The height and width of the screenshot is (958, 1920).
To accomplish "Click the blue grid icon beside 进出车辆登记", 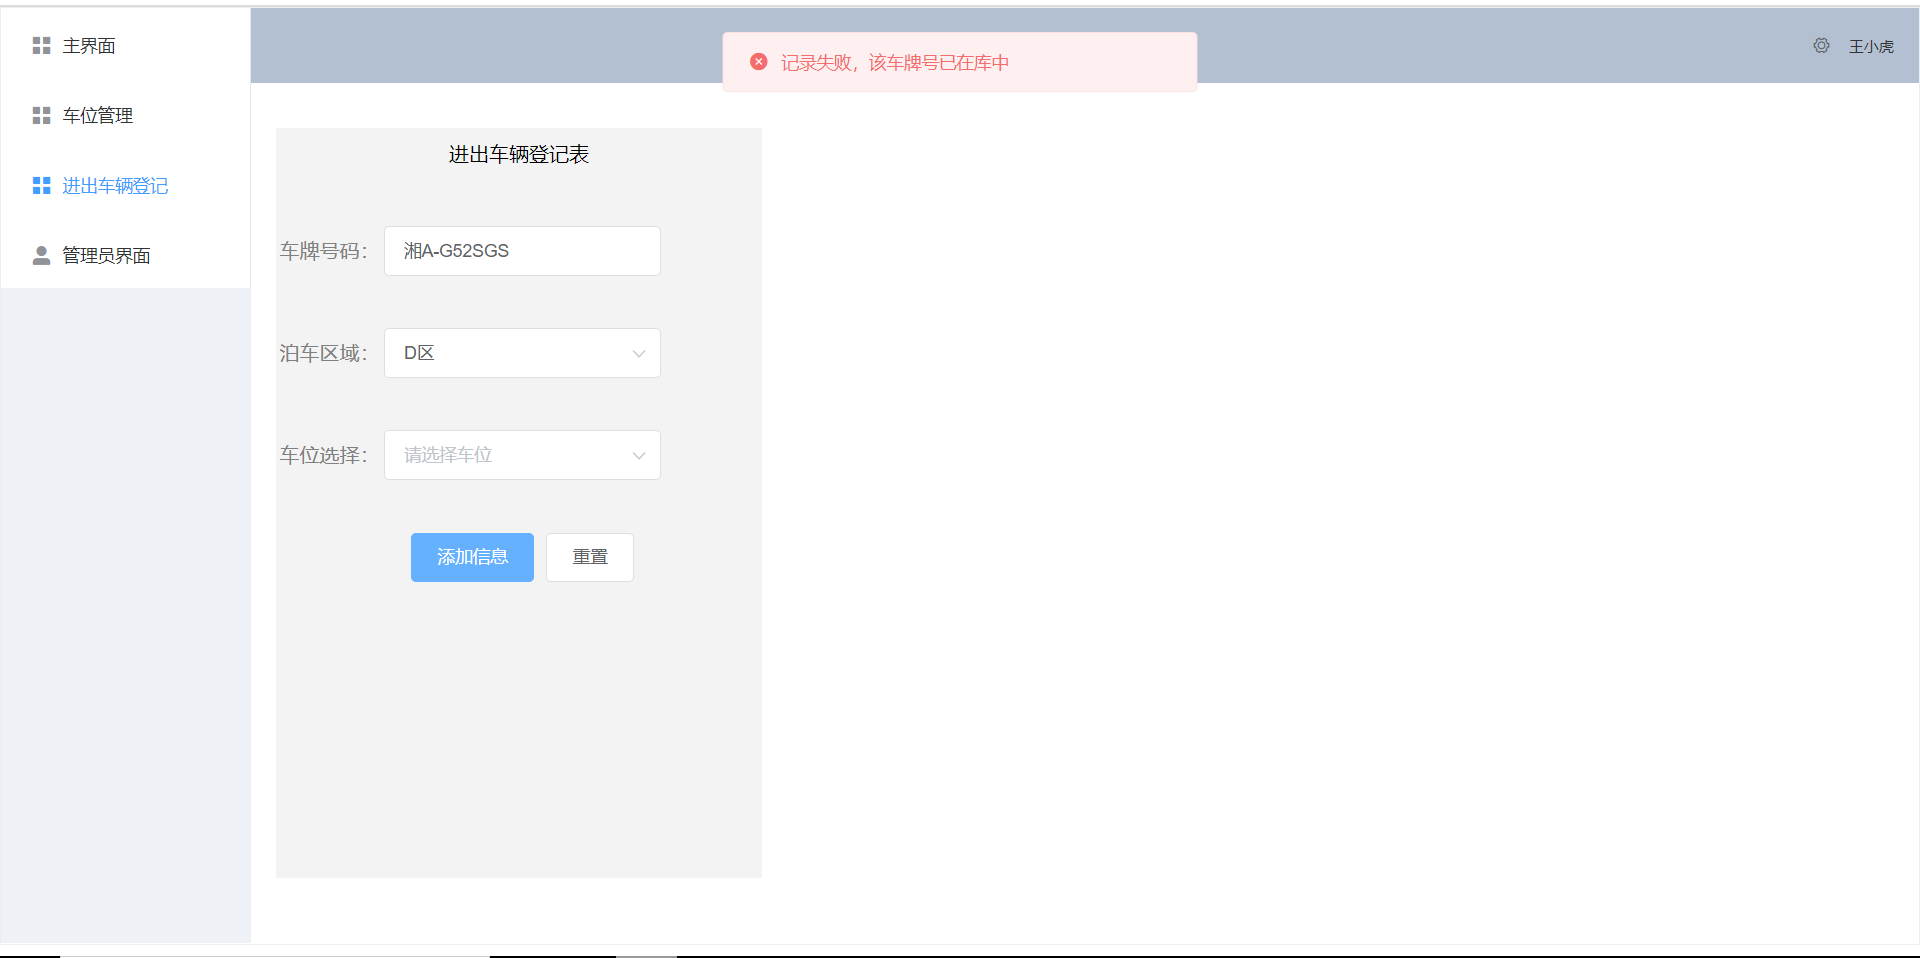I will tap(41, 186).
